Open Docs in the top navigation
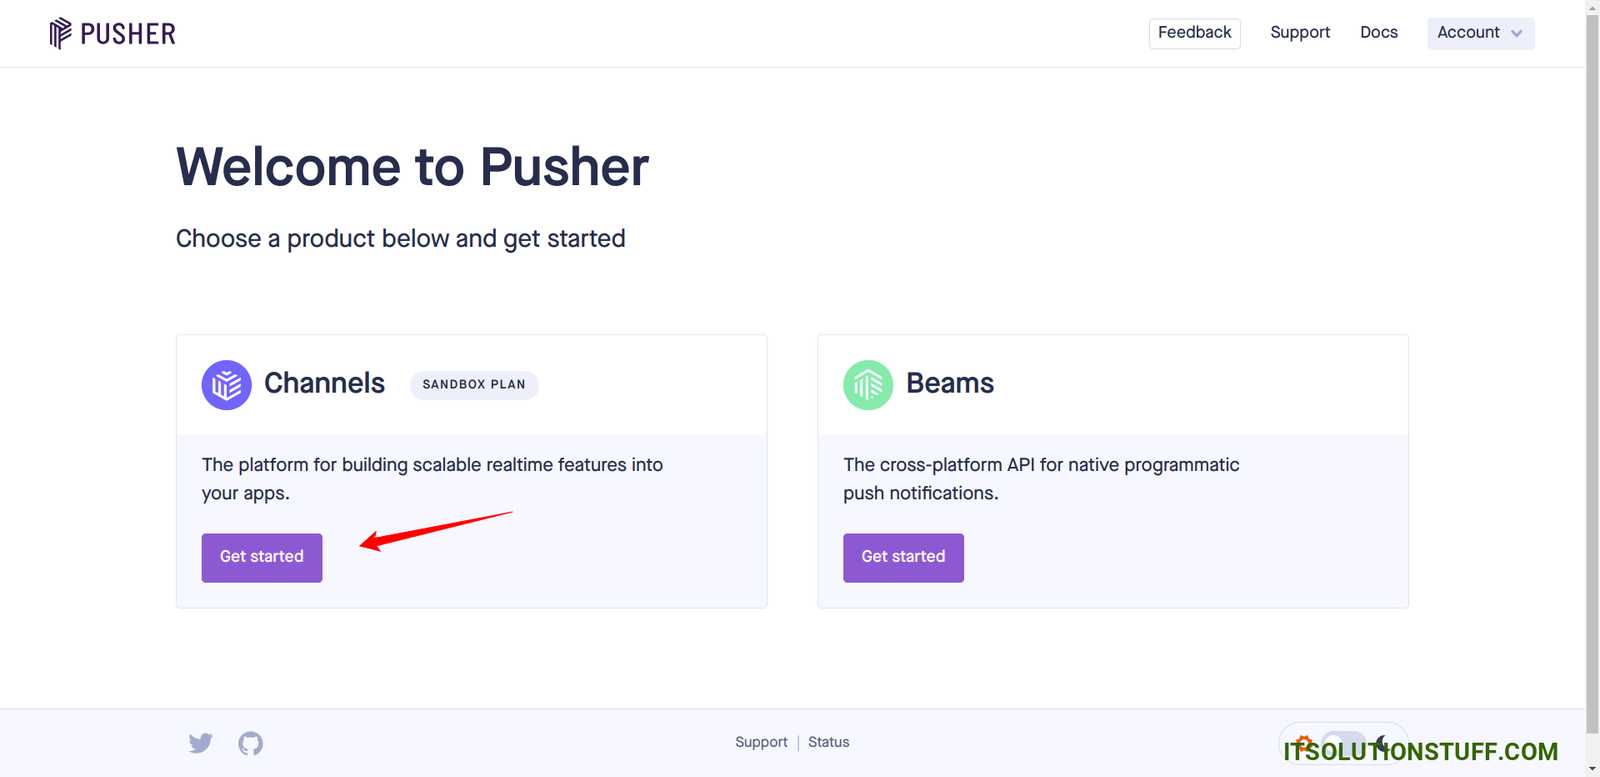 pos(1378,33)
